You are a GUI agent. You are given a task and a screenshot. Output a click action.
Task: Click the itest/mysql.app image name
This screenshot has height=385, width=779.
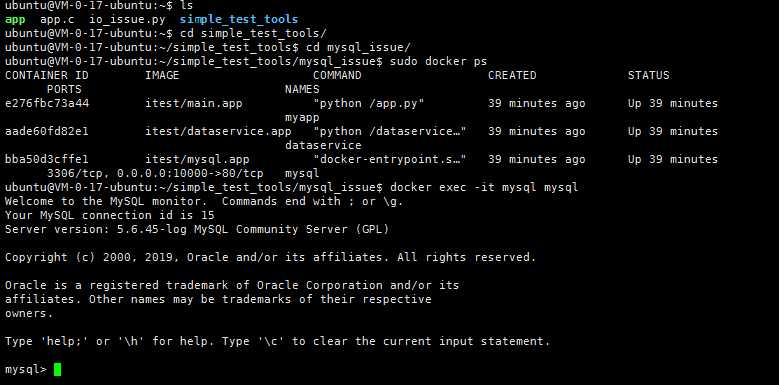tap(197, 159)
